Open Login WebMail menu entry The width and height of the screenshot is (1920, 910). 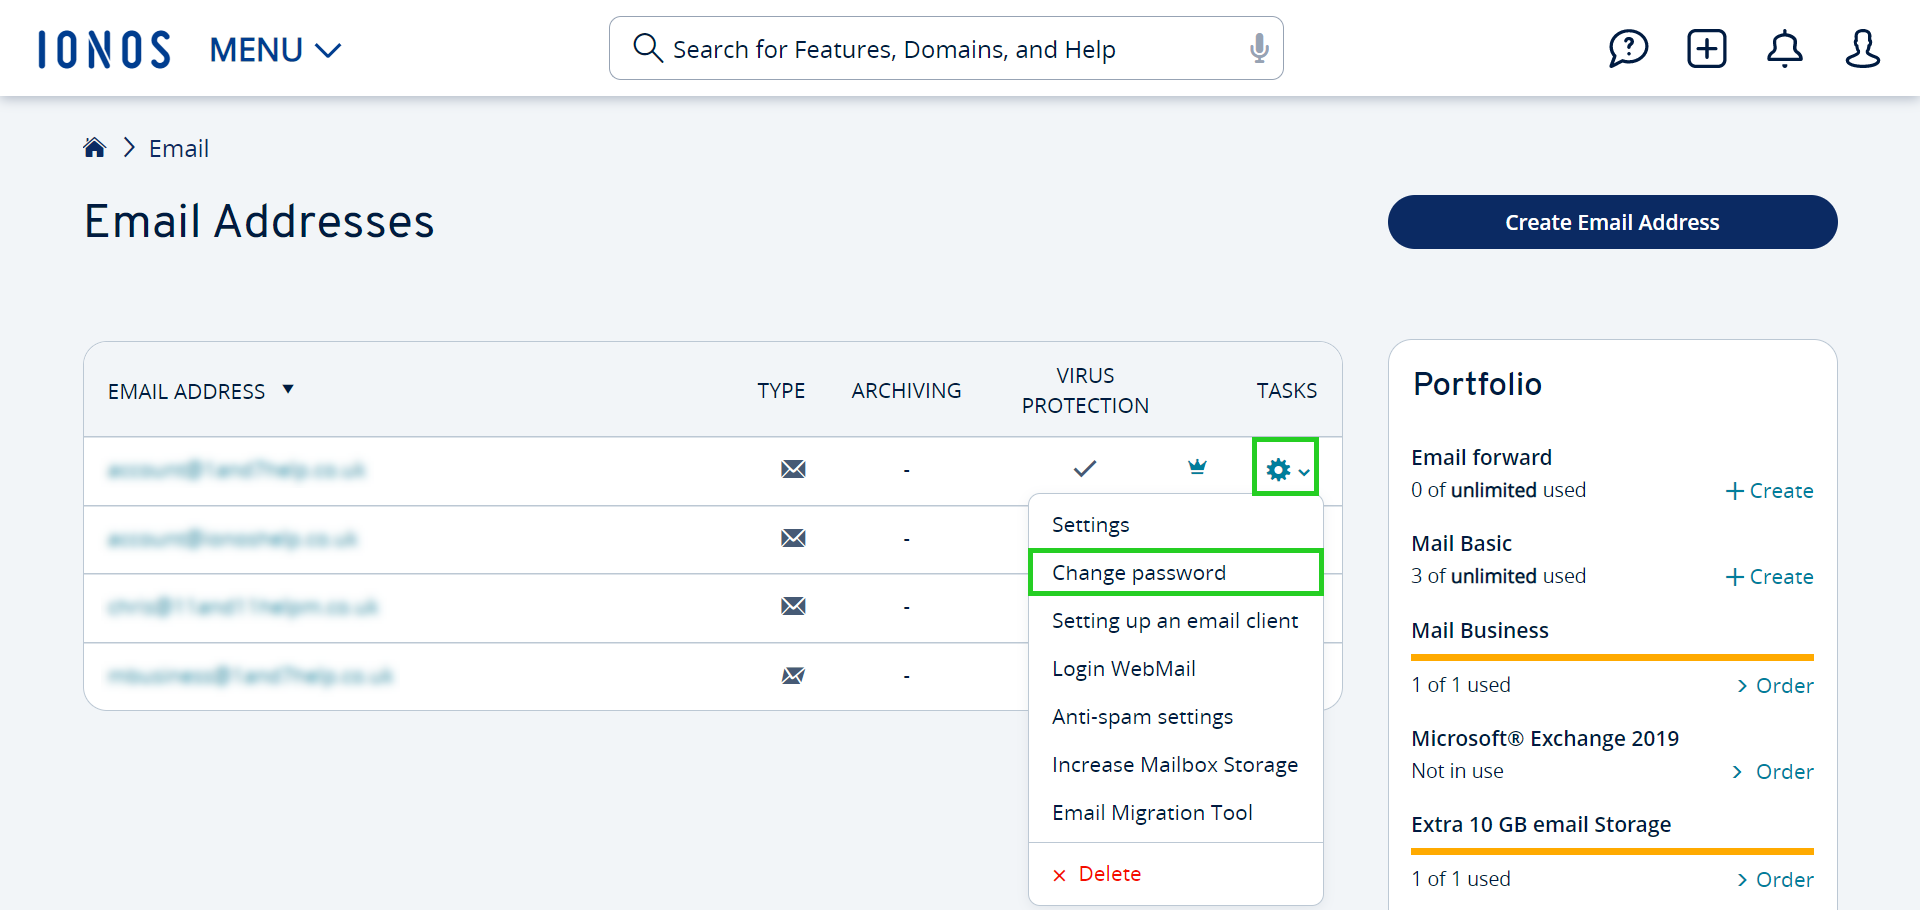click(x=1123, y=668)
